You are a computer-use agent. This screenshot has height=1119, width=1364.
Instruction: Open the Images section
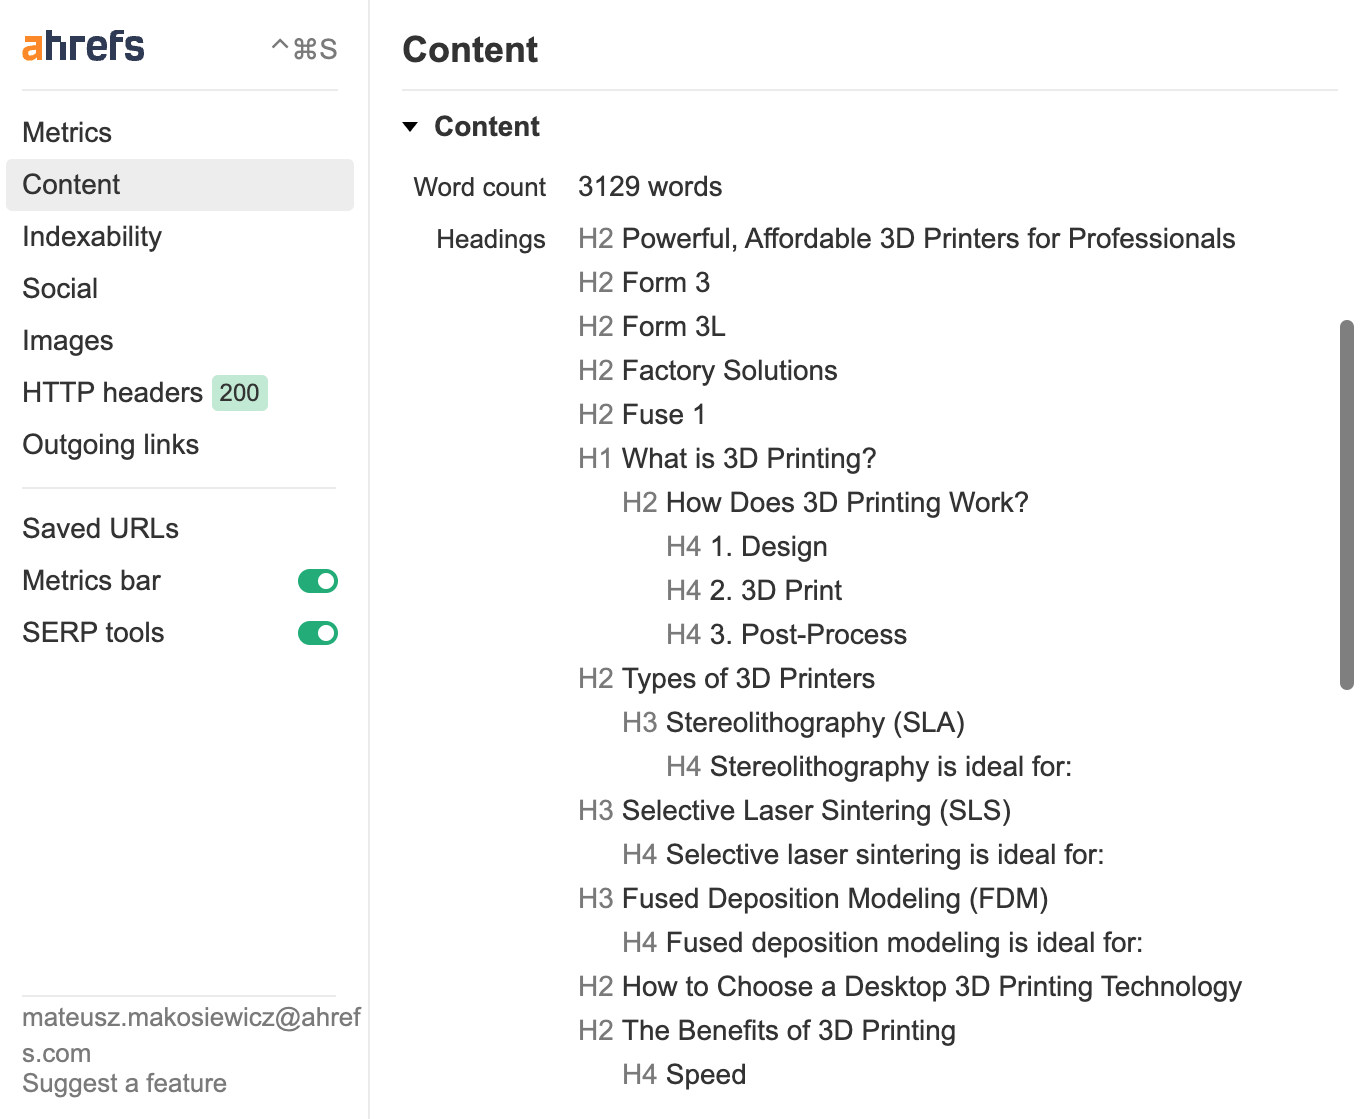point(67,340)
